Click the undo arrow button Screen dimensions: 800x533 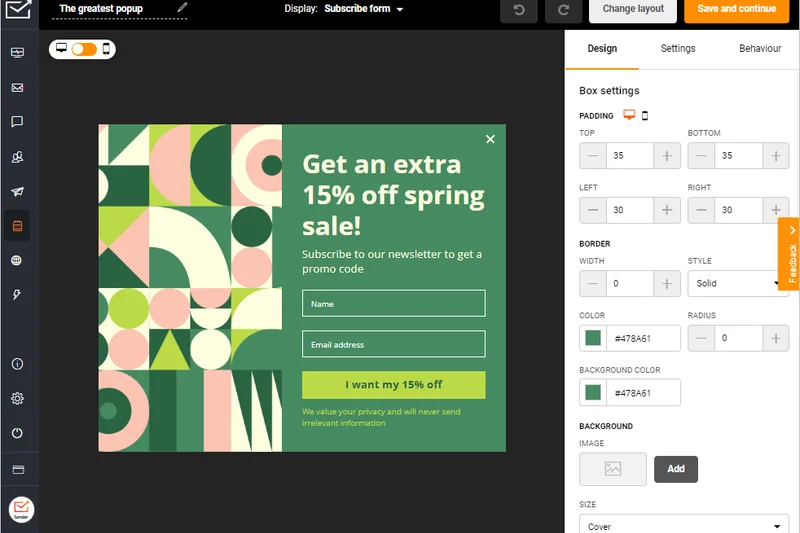(x=518, y=10)
